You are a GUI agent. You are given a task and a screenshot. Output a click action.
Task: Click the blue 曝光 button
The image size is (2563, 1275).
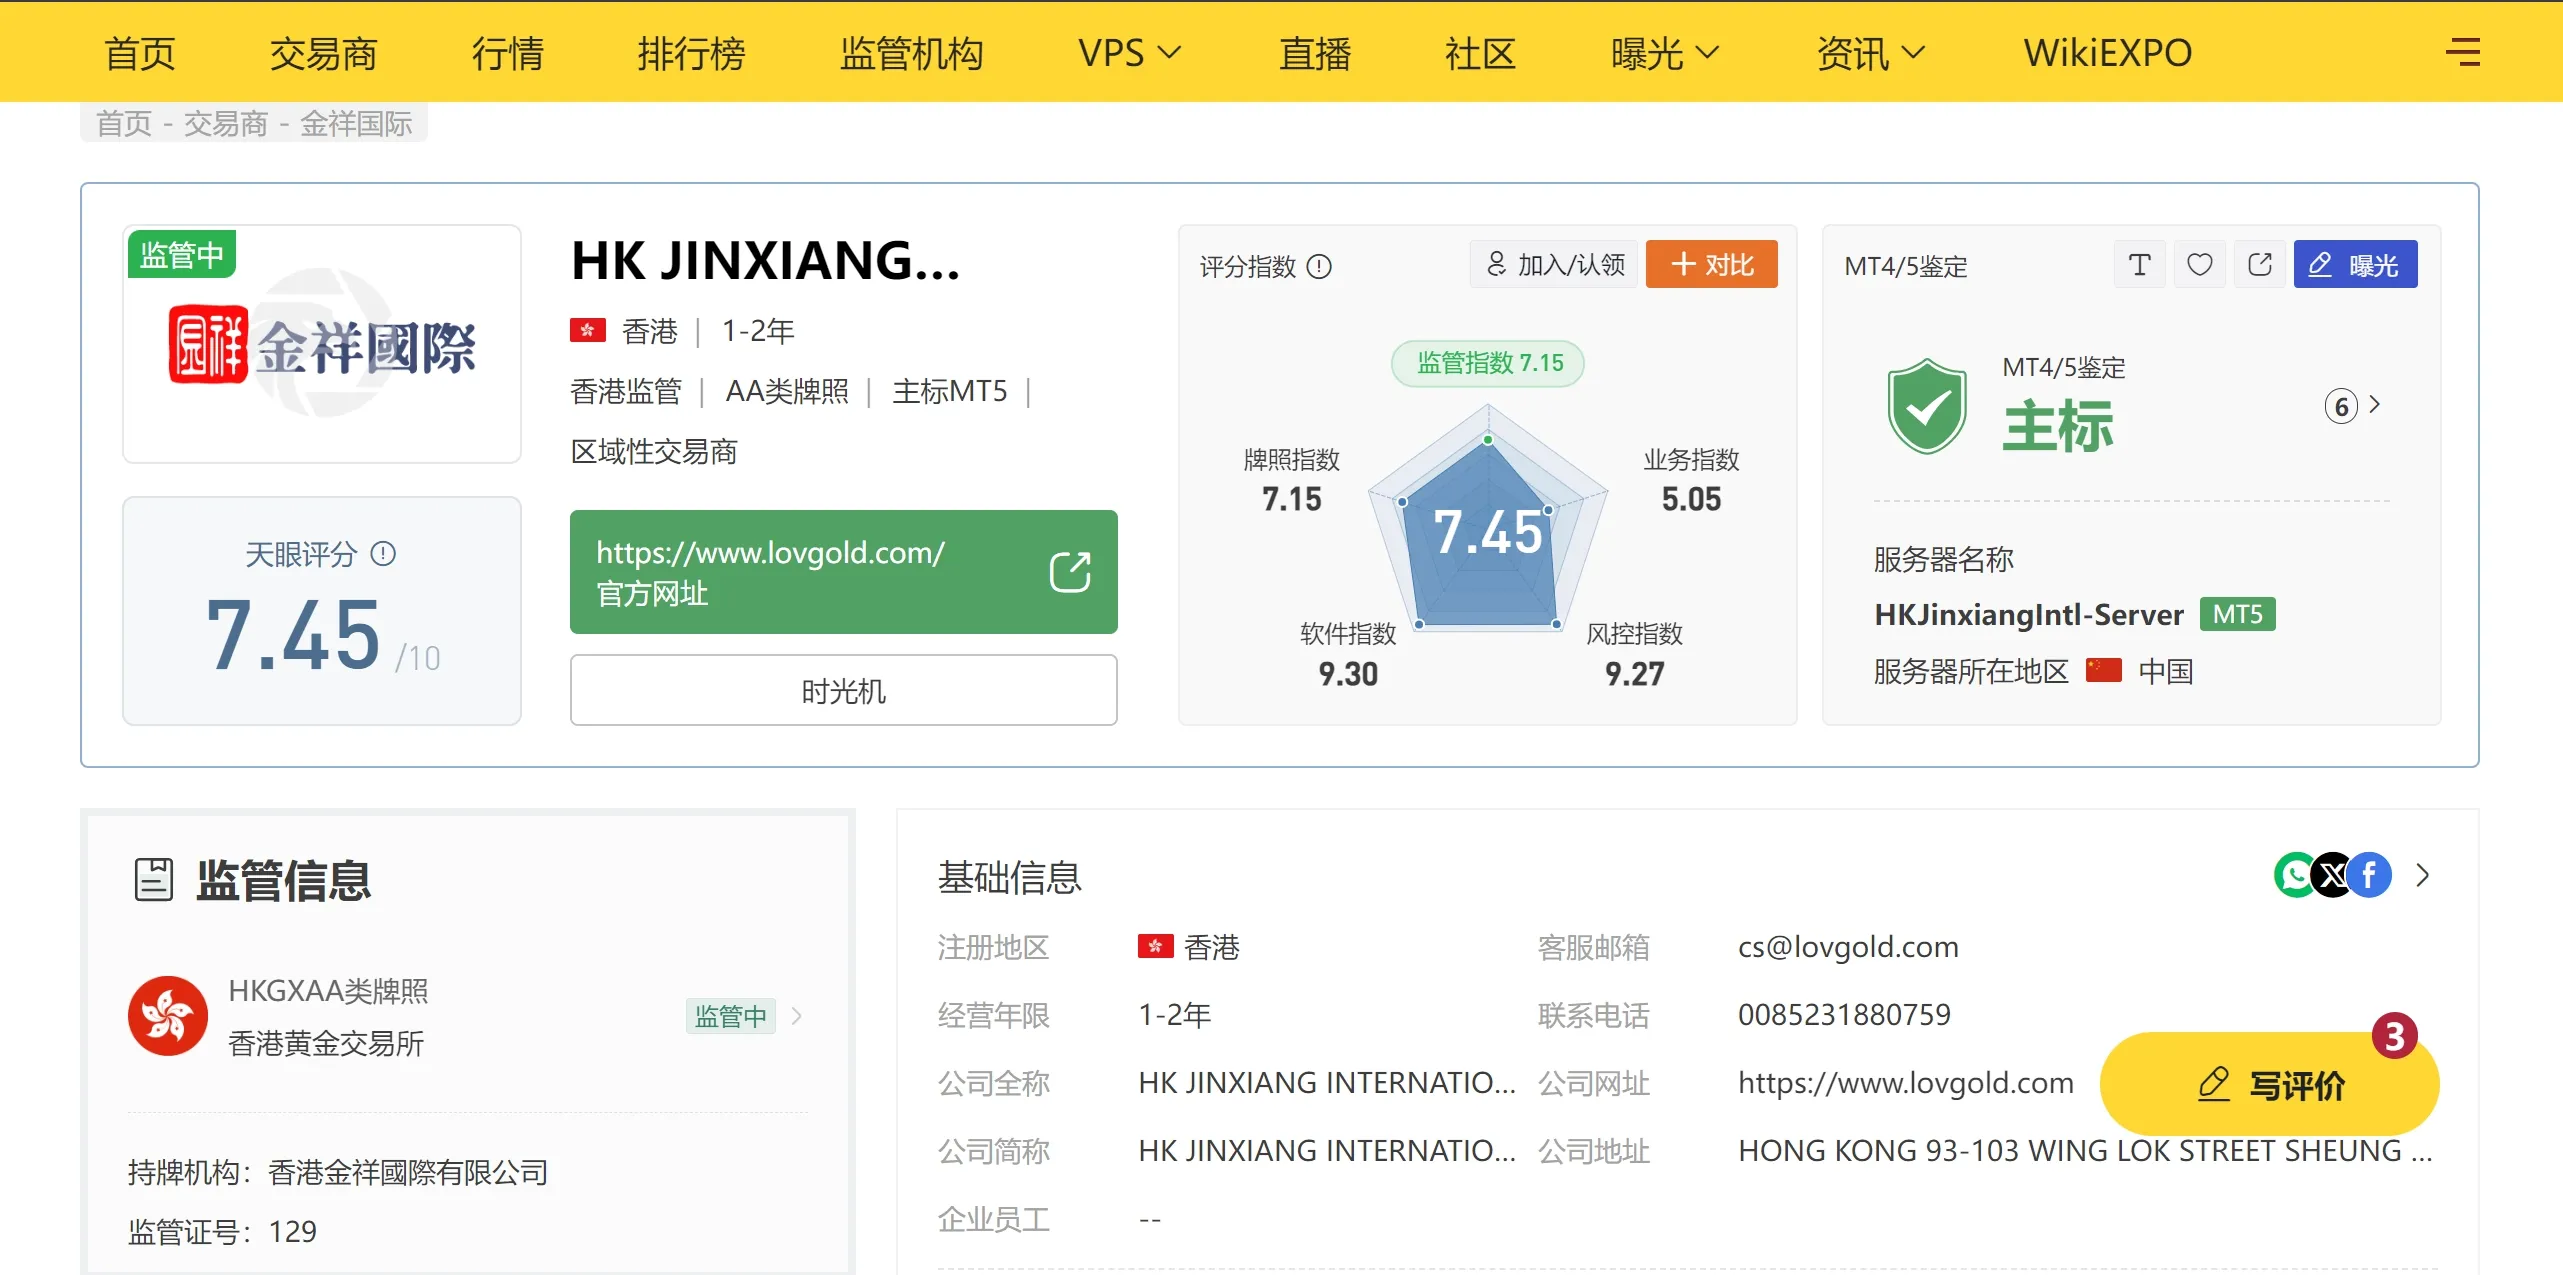(2356, 264)
